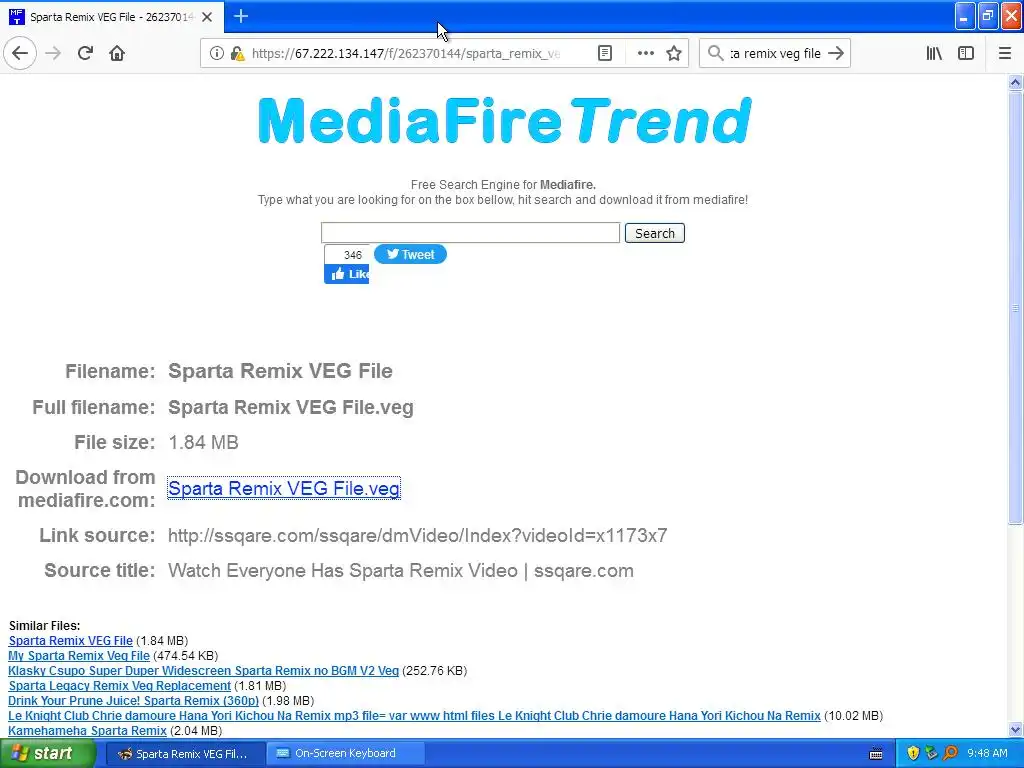Click the Facebook Like button
Screen dimensions: 1024x768
(x=347, y=274)
